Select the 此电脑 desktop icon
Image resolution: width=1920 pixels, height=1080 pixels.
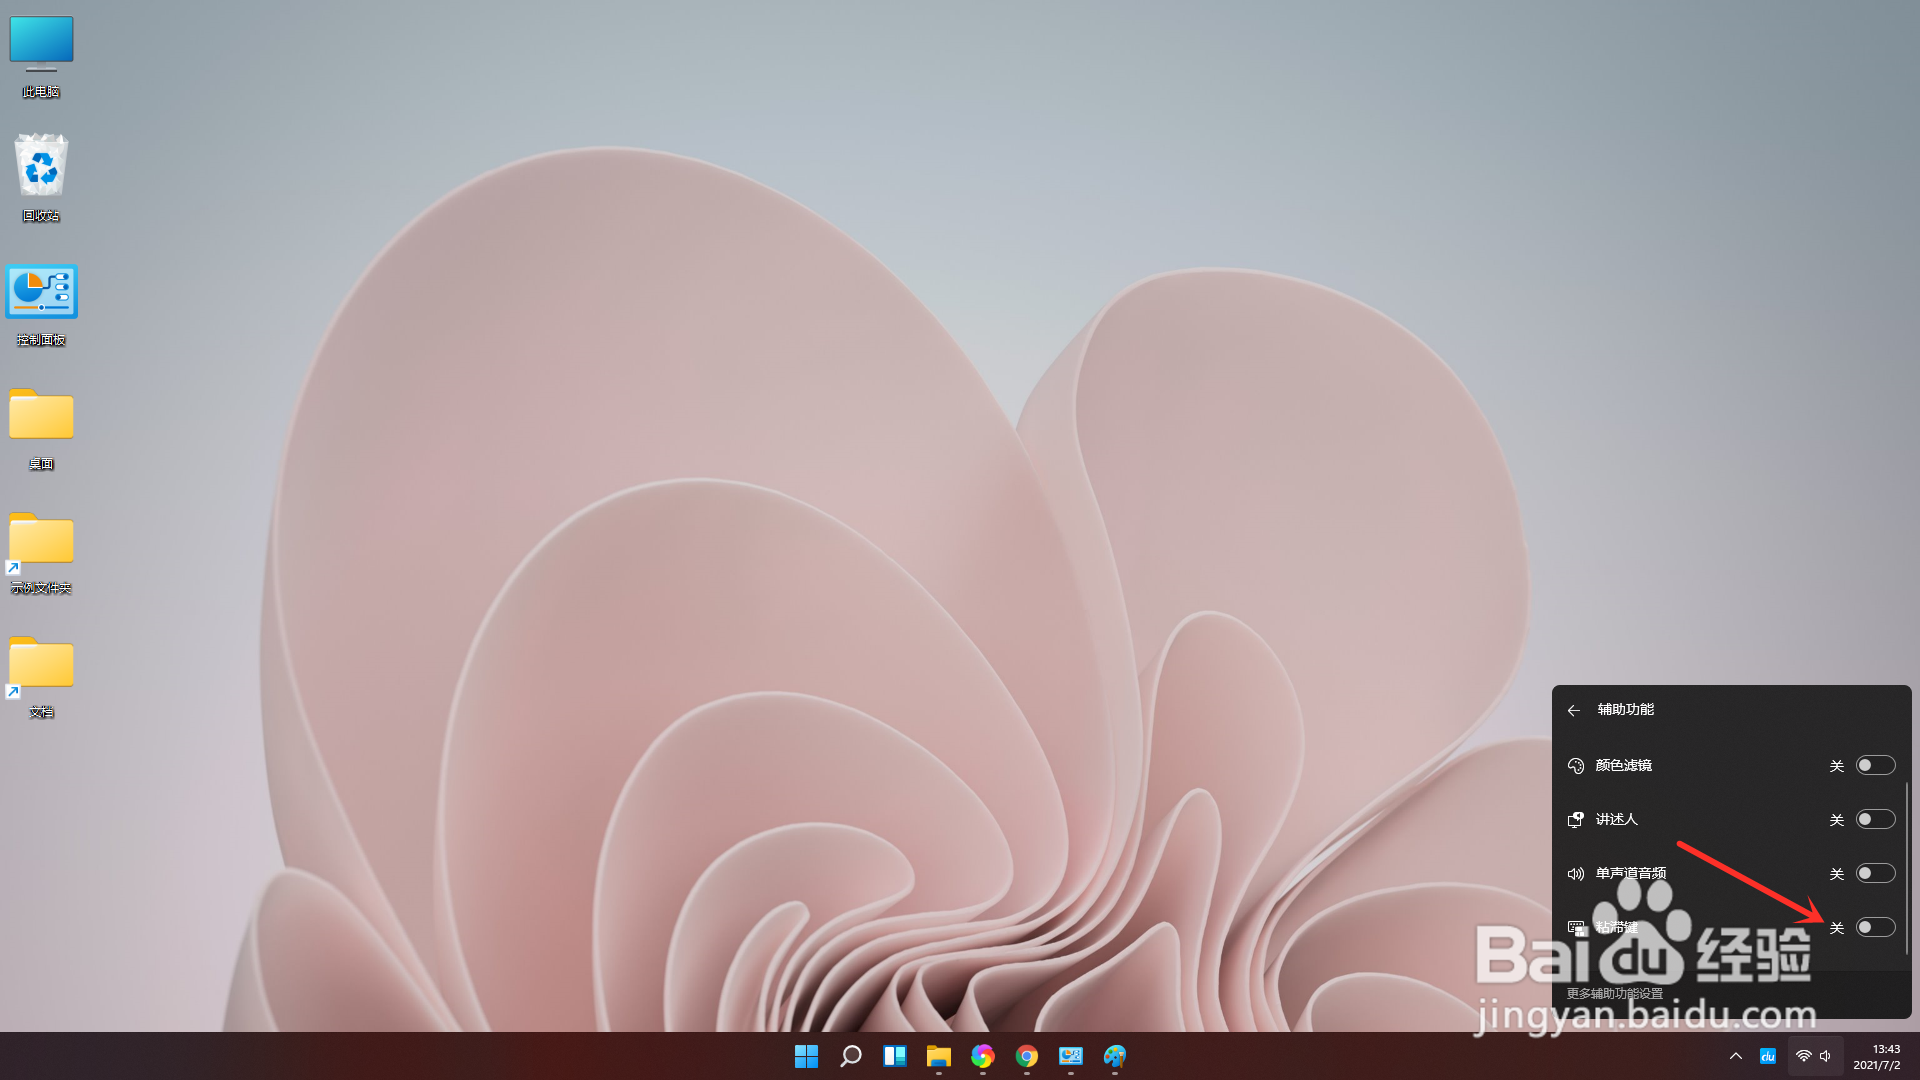41,55
